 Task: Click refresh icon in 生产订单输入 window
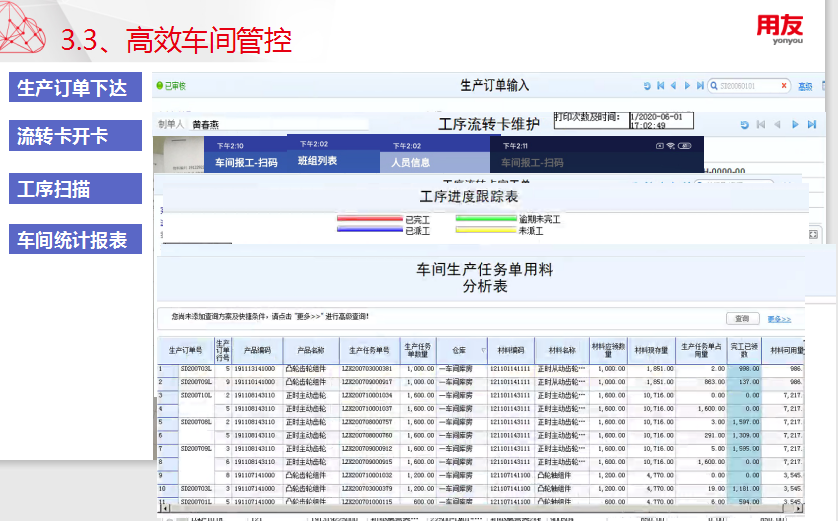(647, 86)
